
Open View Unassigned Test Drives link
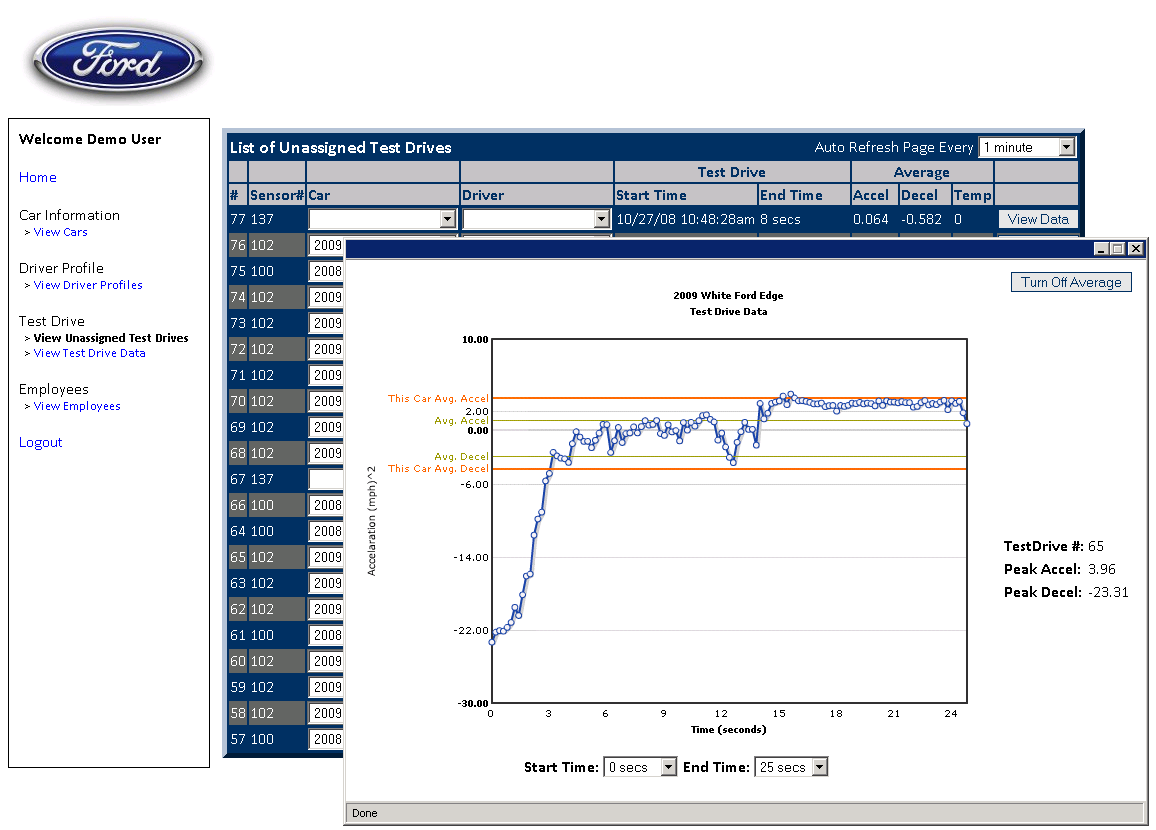click(111, 338)
